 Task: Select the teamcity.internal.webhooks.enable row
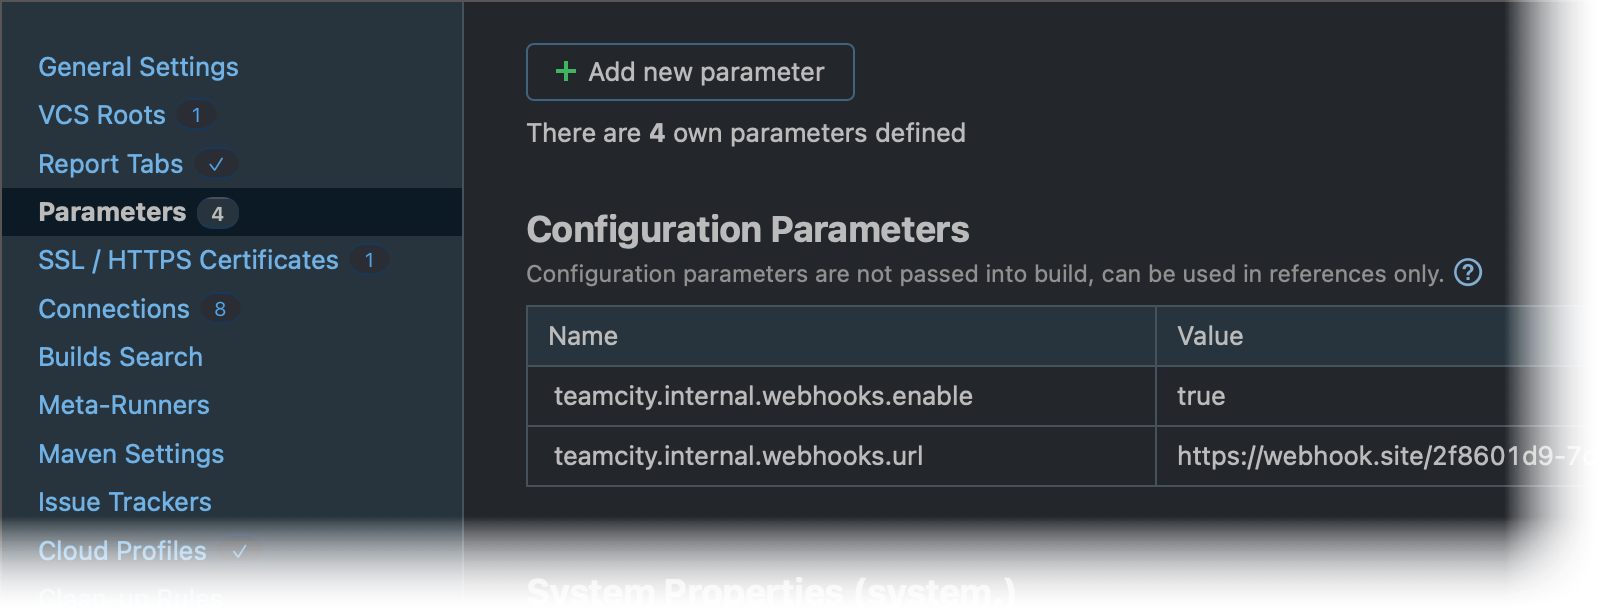[x=763, y=396]
